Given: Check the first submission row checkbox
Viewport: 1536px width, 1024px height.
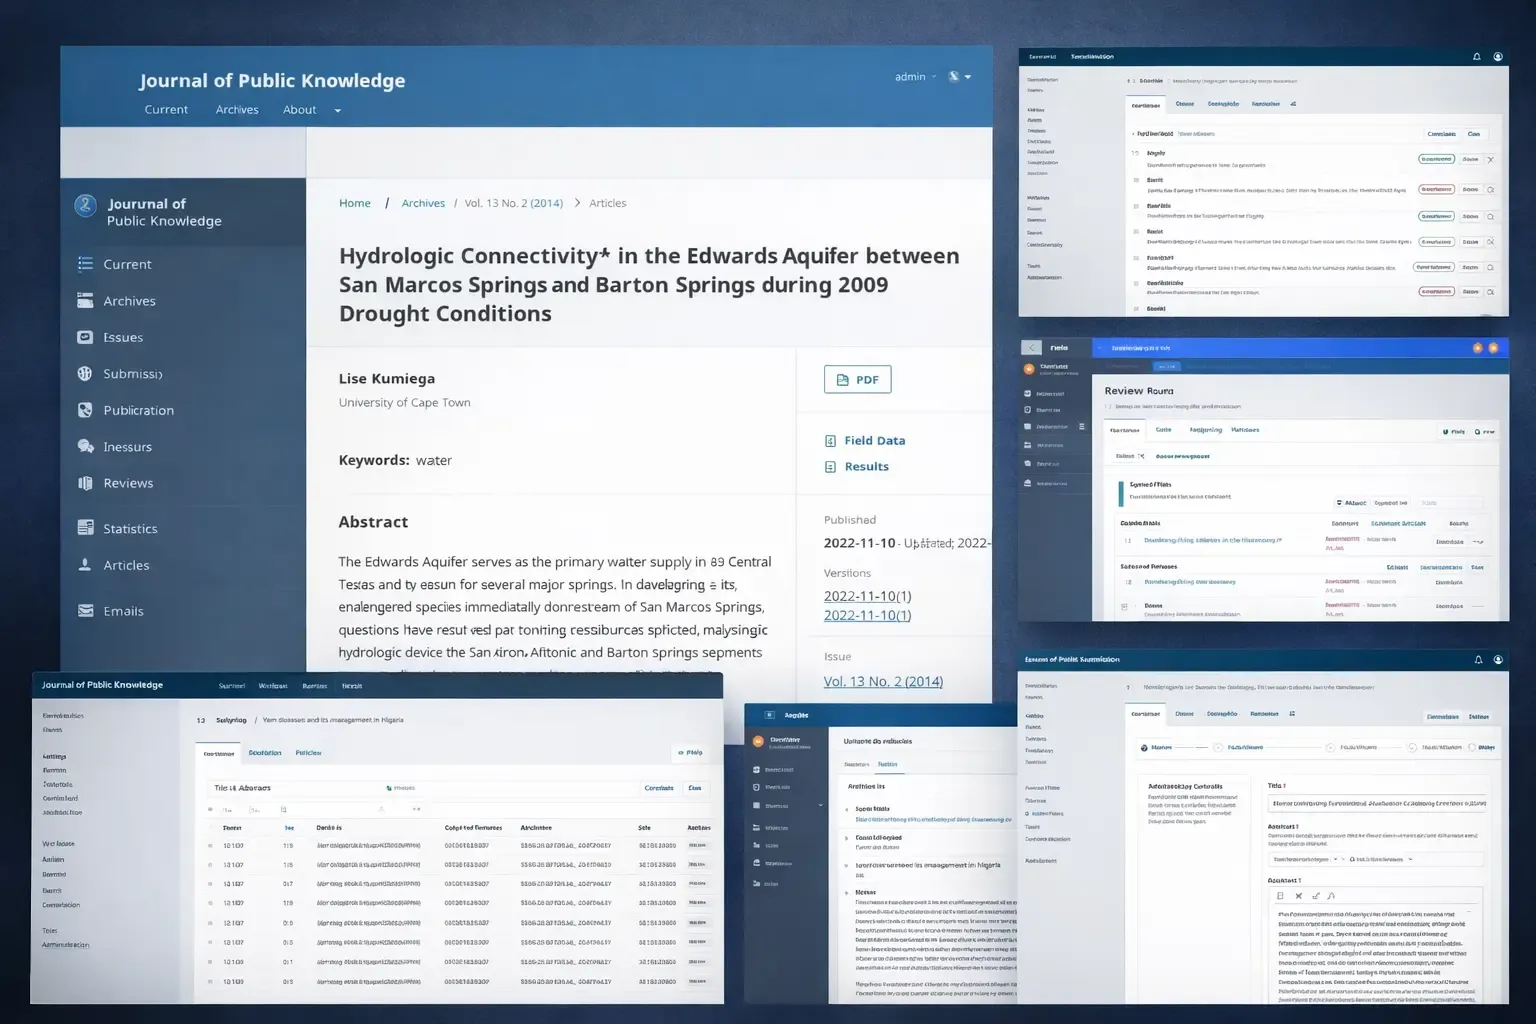Looking at the screenshot, I should pyautogui.click(x=210, y=845).
